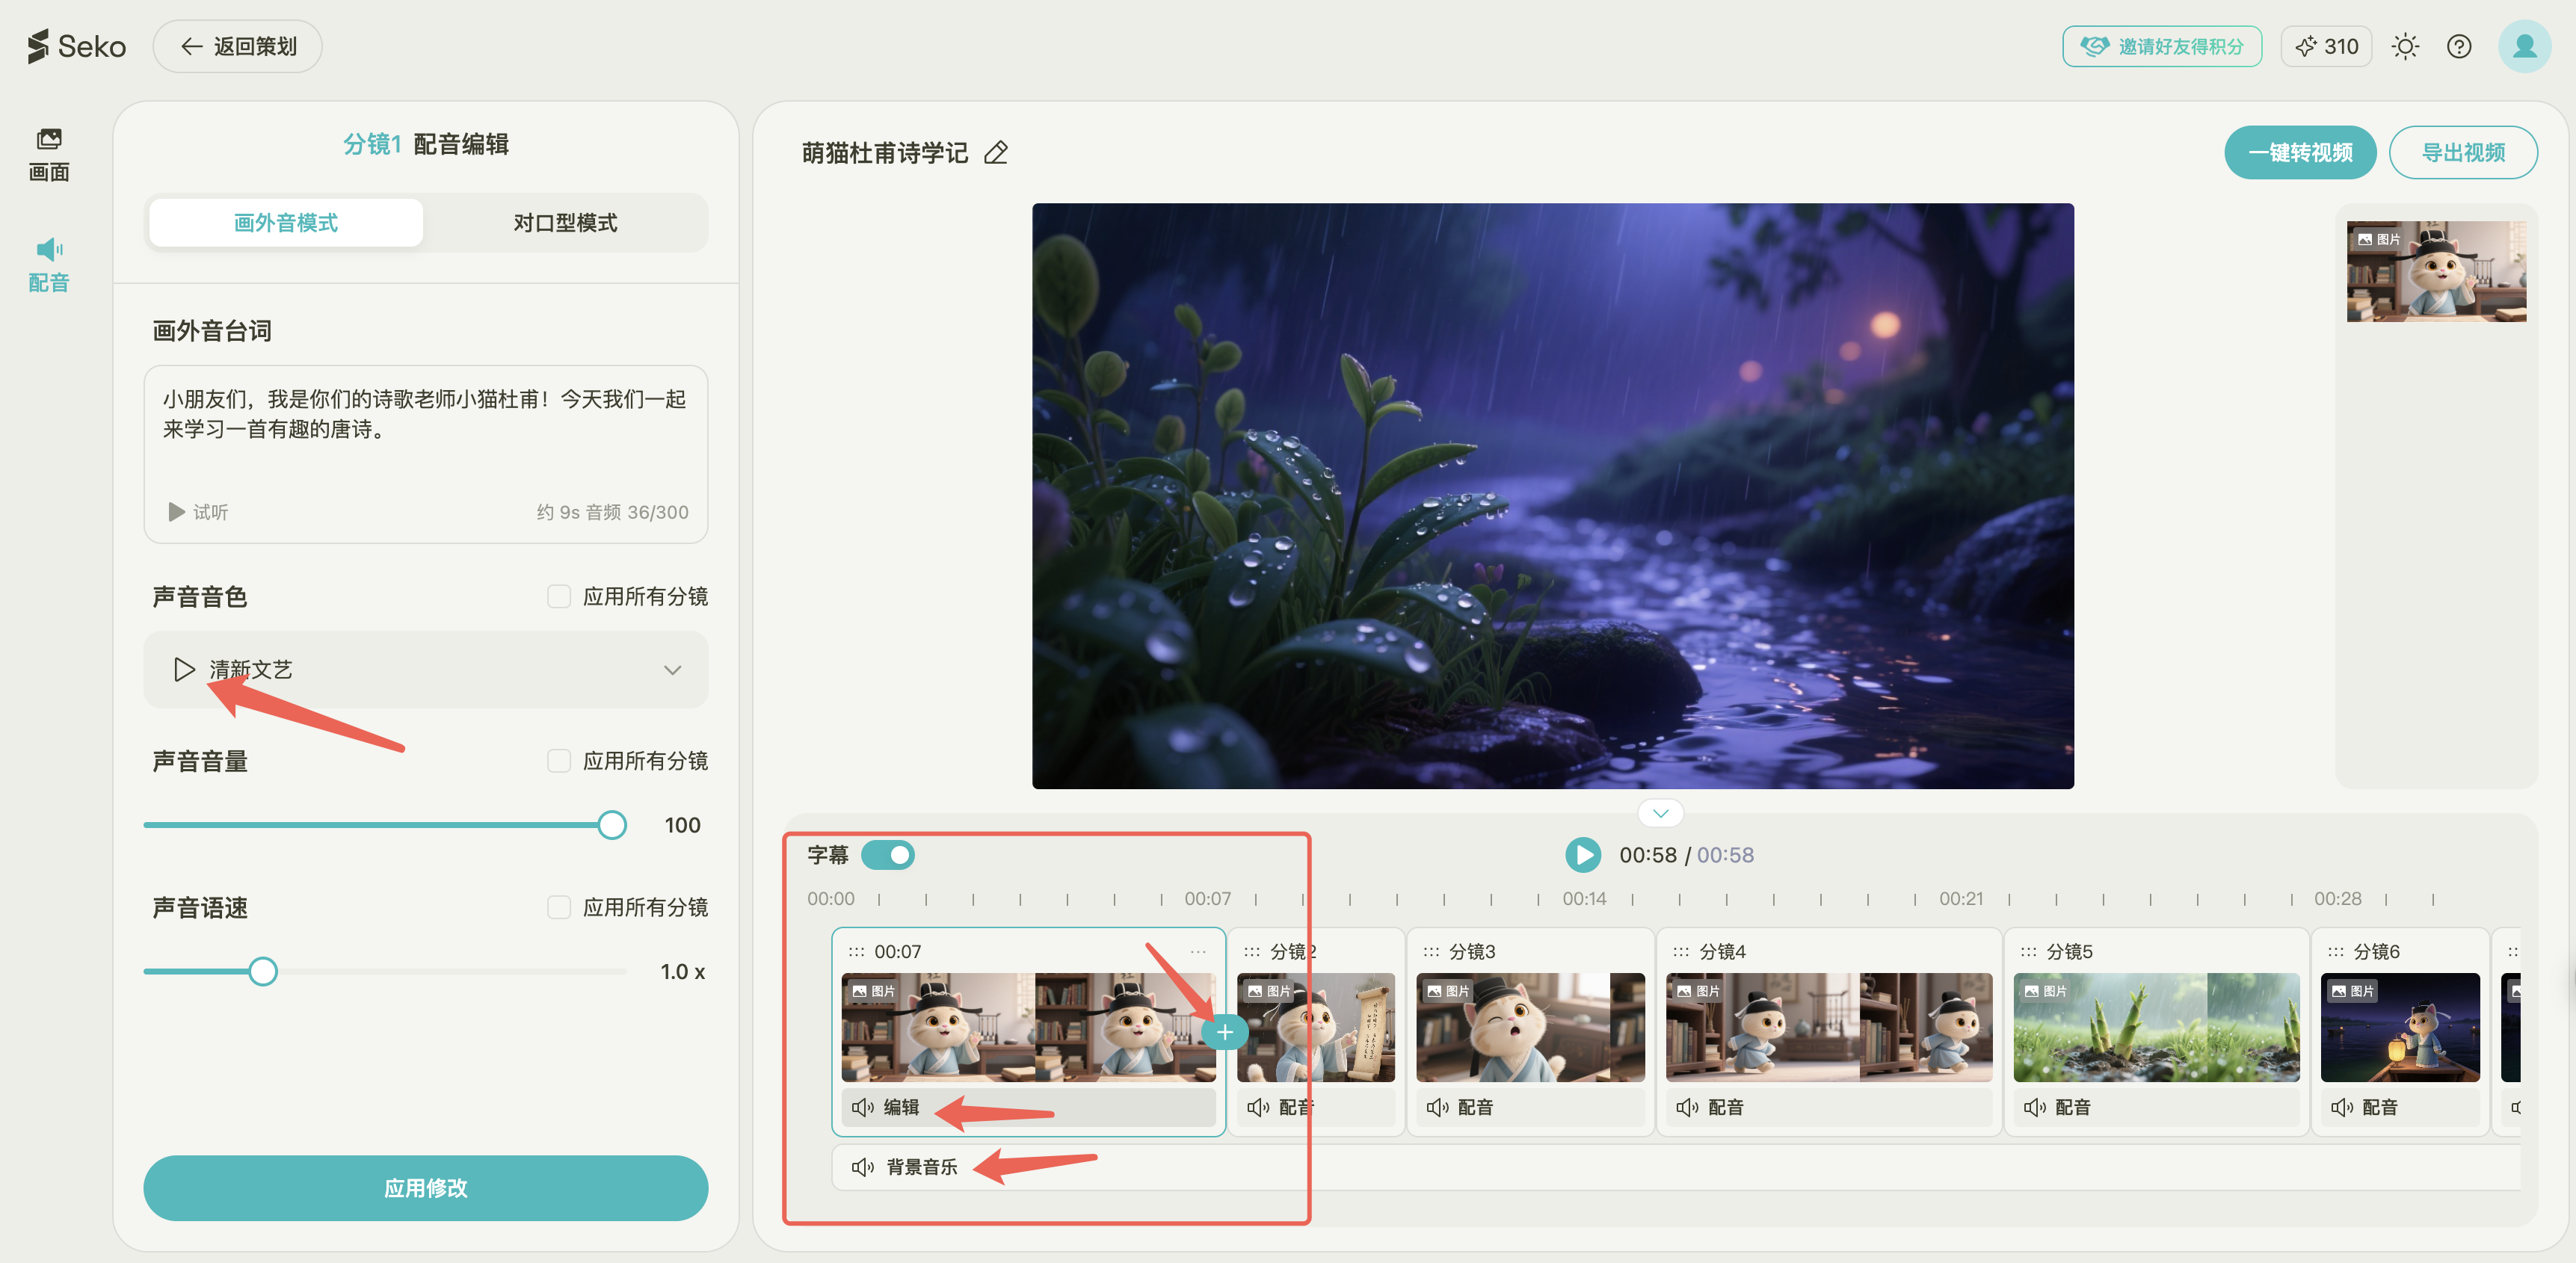
Task: Click drag handle of 分镜3
Action: [x=1431, y=951]
